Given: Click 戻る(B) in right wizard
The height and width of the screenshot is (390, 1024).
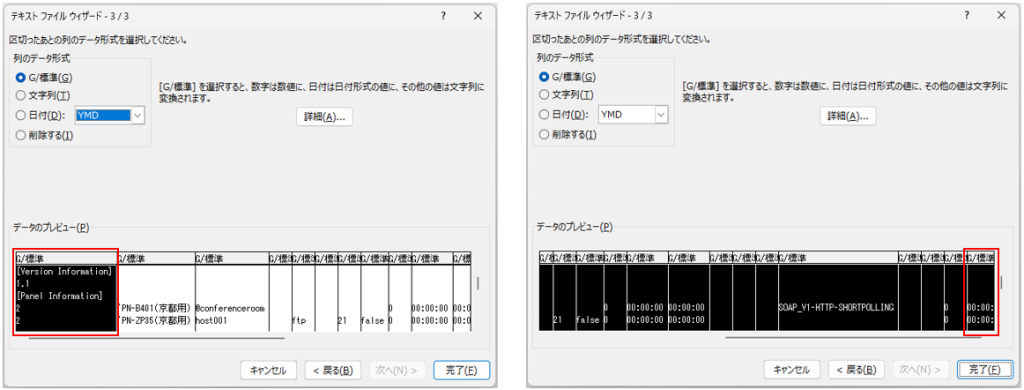Looking at the screenshot, I should coord(855,370).
